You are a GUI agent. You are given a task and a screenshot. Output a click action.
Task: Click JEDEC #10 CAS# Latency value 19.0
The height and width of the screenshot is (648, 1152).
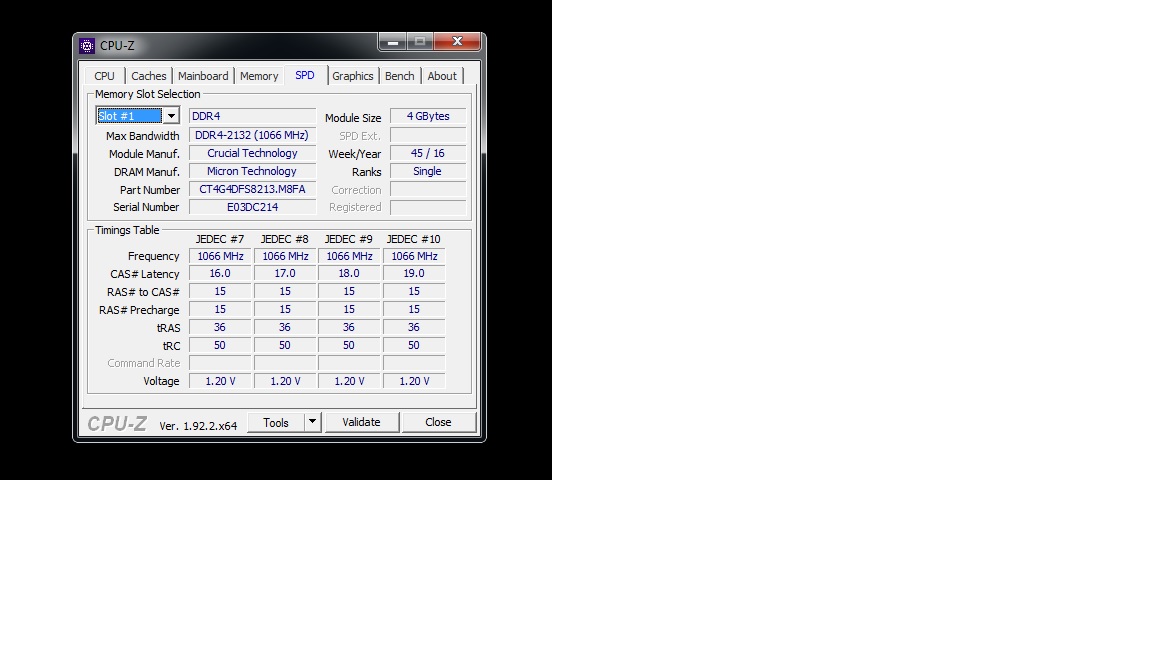click(414, 273)
